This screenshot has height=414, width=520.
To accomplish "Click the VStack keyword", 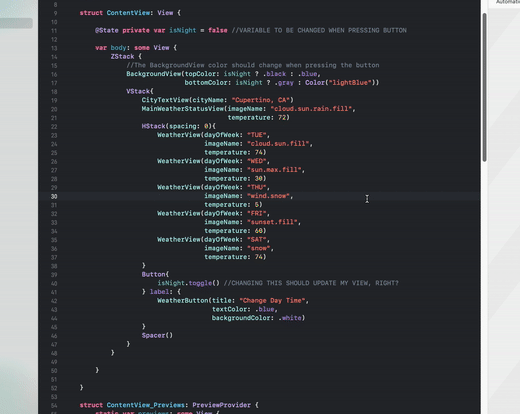I will pyautogui.click(x=138, y=91).
